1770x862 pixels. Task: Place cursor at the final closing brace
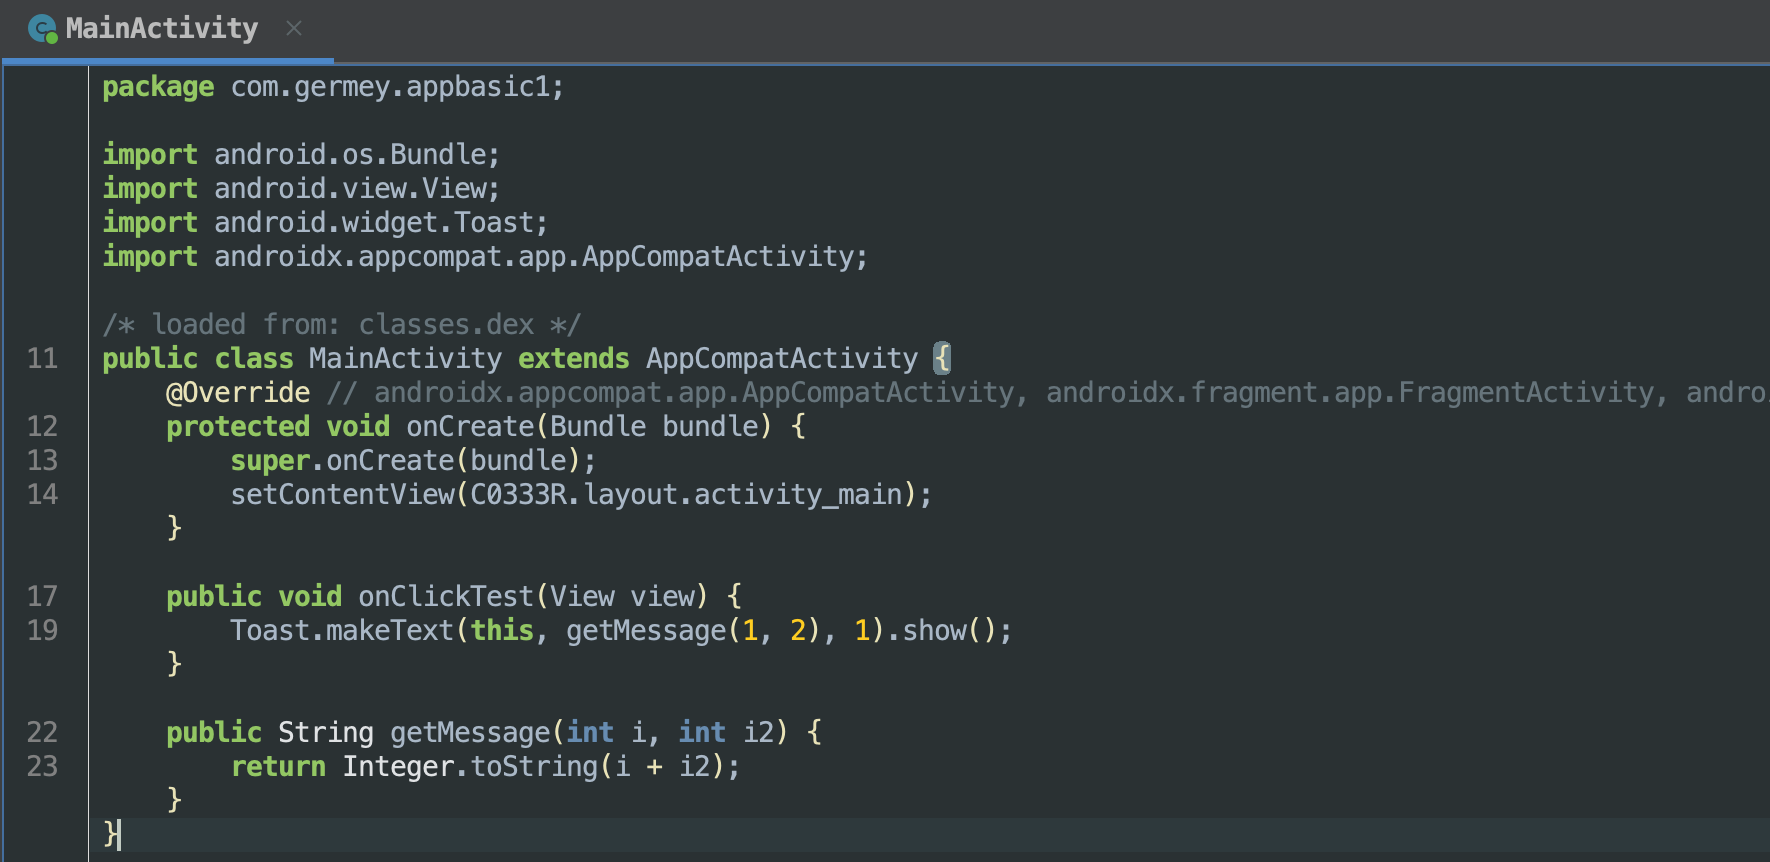pyautogui.click(x=109, y=833)
